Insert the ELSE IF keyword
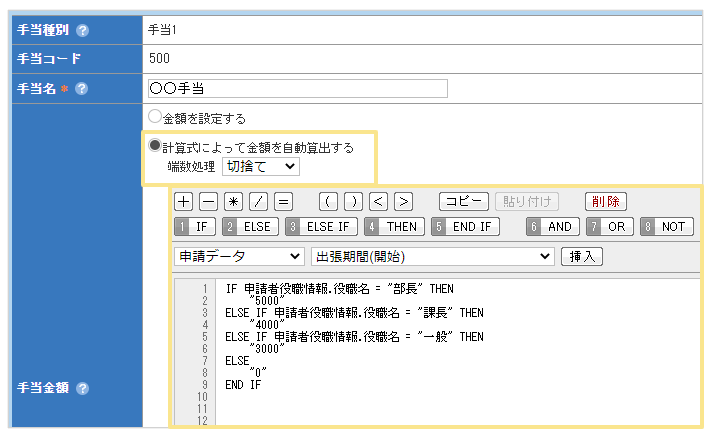This screenshot has width=714, height=446. (x=321, y=226)
